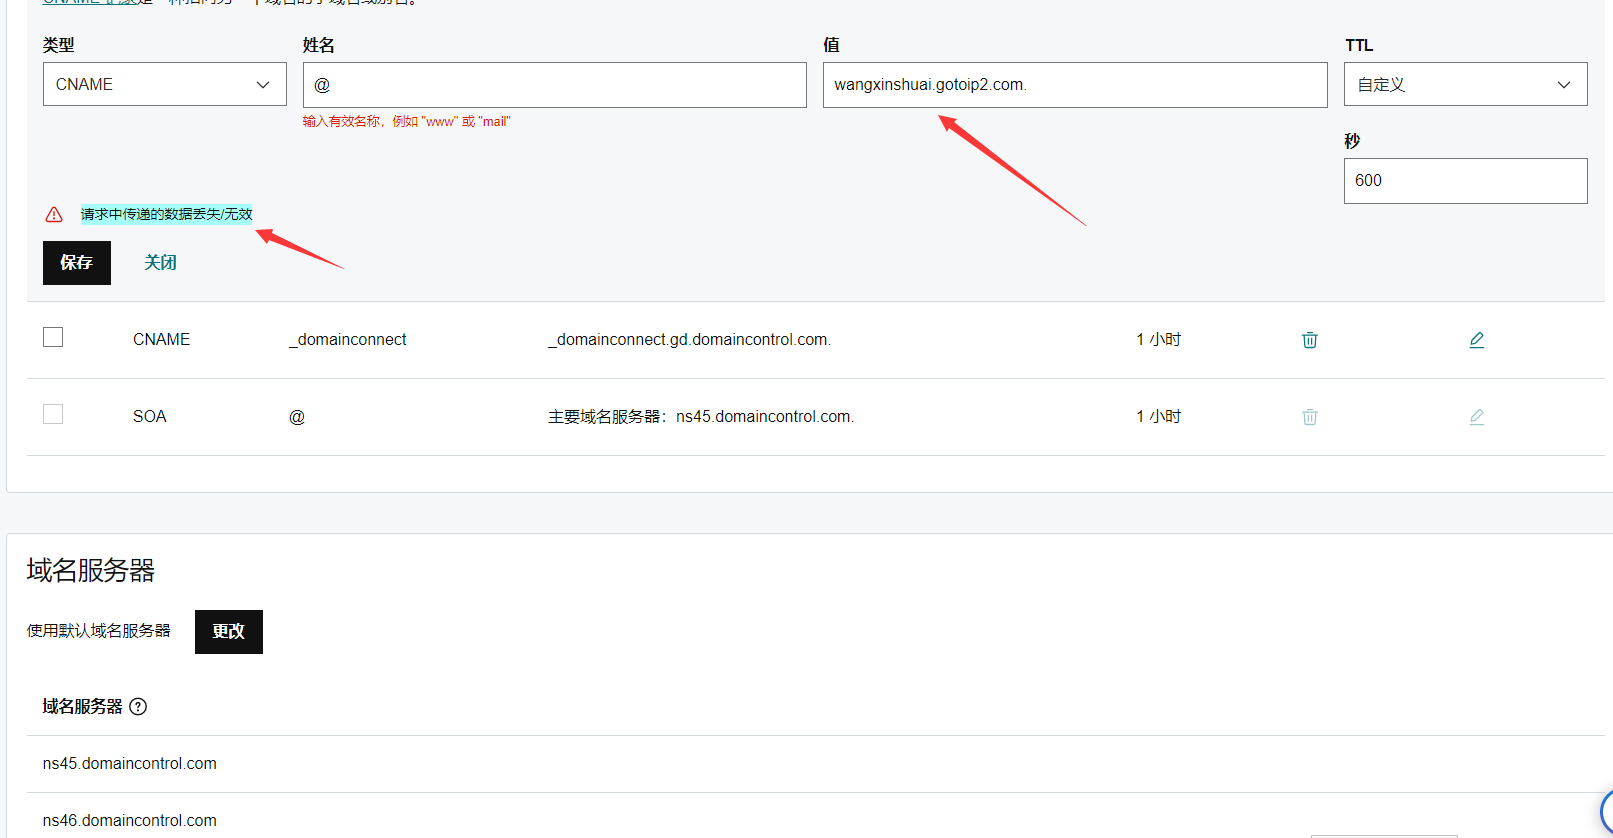Click the red warning triangle icon
Screen dimensions: 1613x838
coord(54,215)
